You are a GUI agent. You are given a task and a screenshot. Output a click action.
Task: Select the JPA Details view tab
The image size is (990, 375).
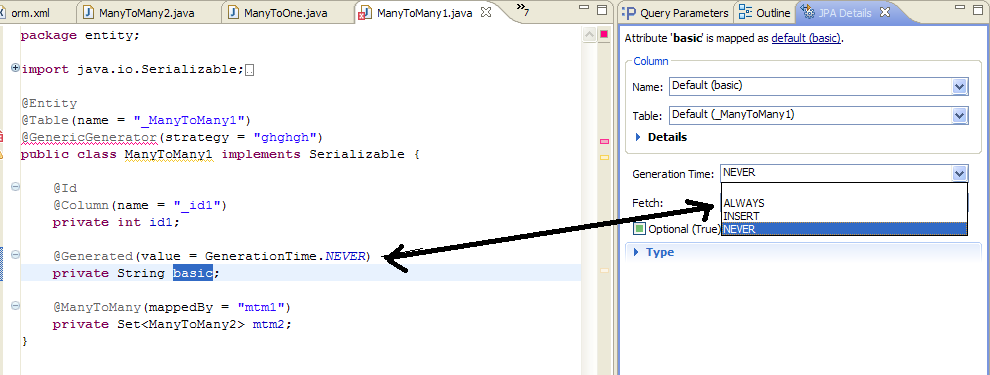point(845,13)
